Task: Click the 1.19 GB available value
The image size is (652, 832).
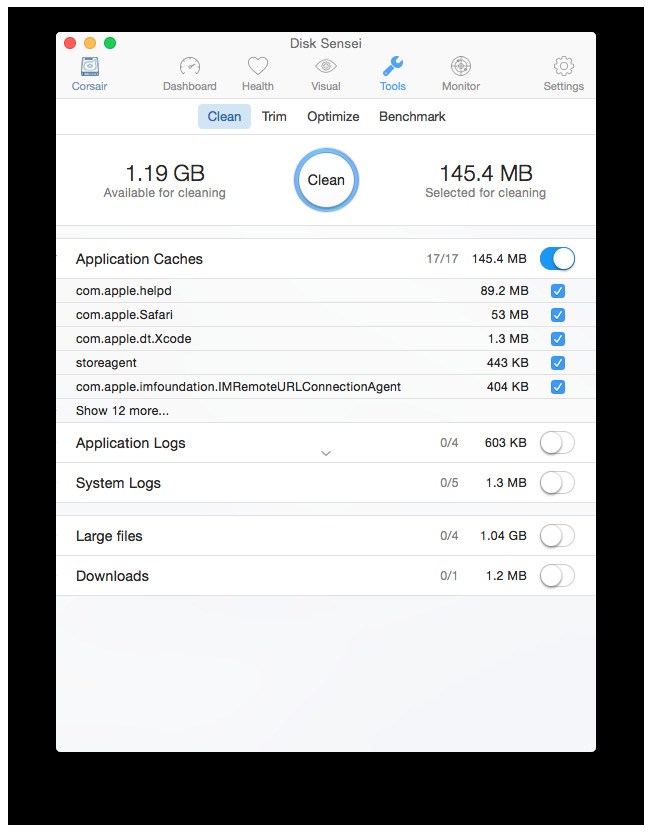Action: (x=165, y=174)
